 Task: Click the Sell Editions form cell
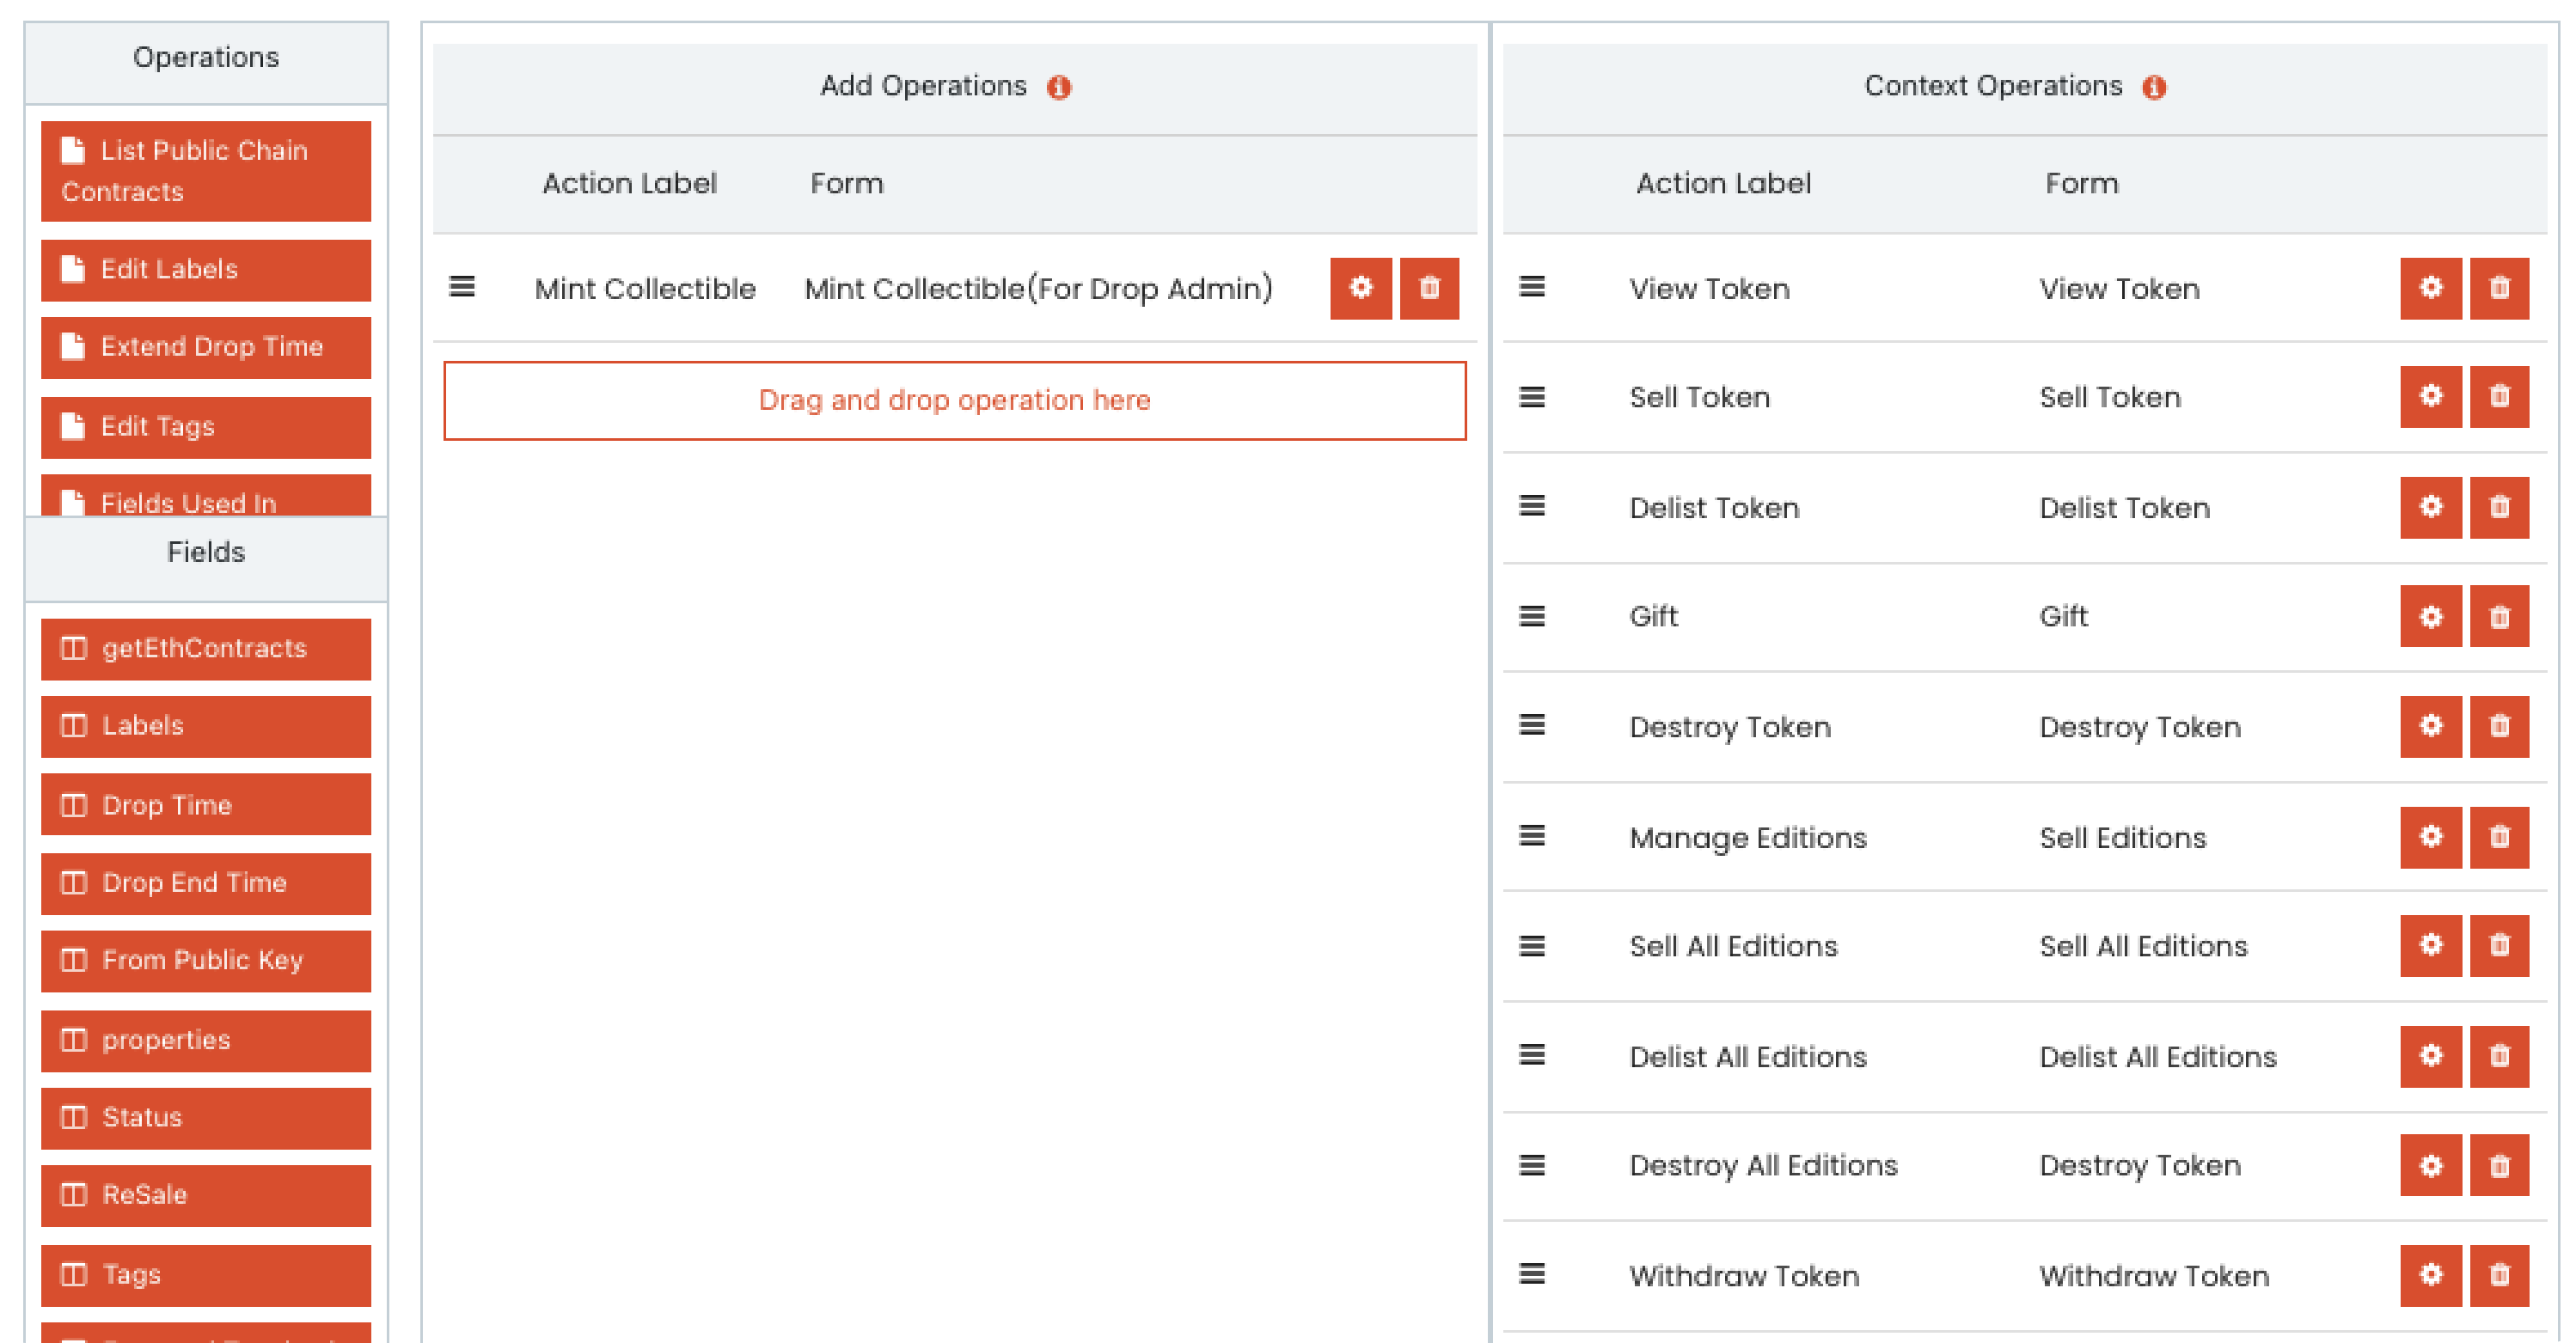[x=2122, y=838]
